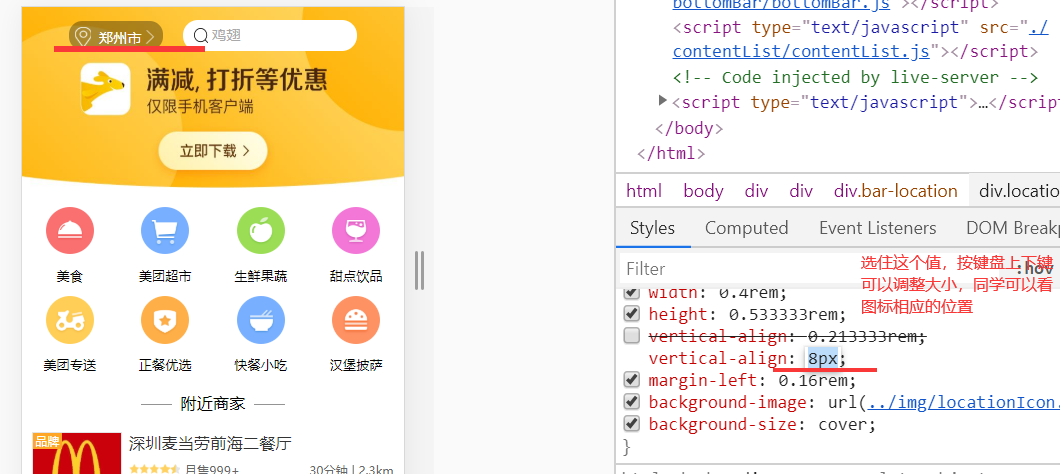Screen dimensions: 1060x474
Task: Select the second div breadcrumb item
Action: (x=801, y=191)
